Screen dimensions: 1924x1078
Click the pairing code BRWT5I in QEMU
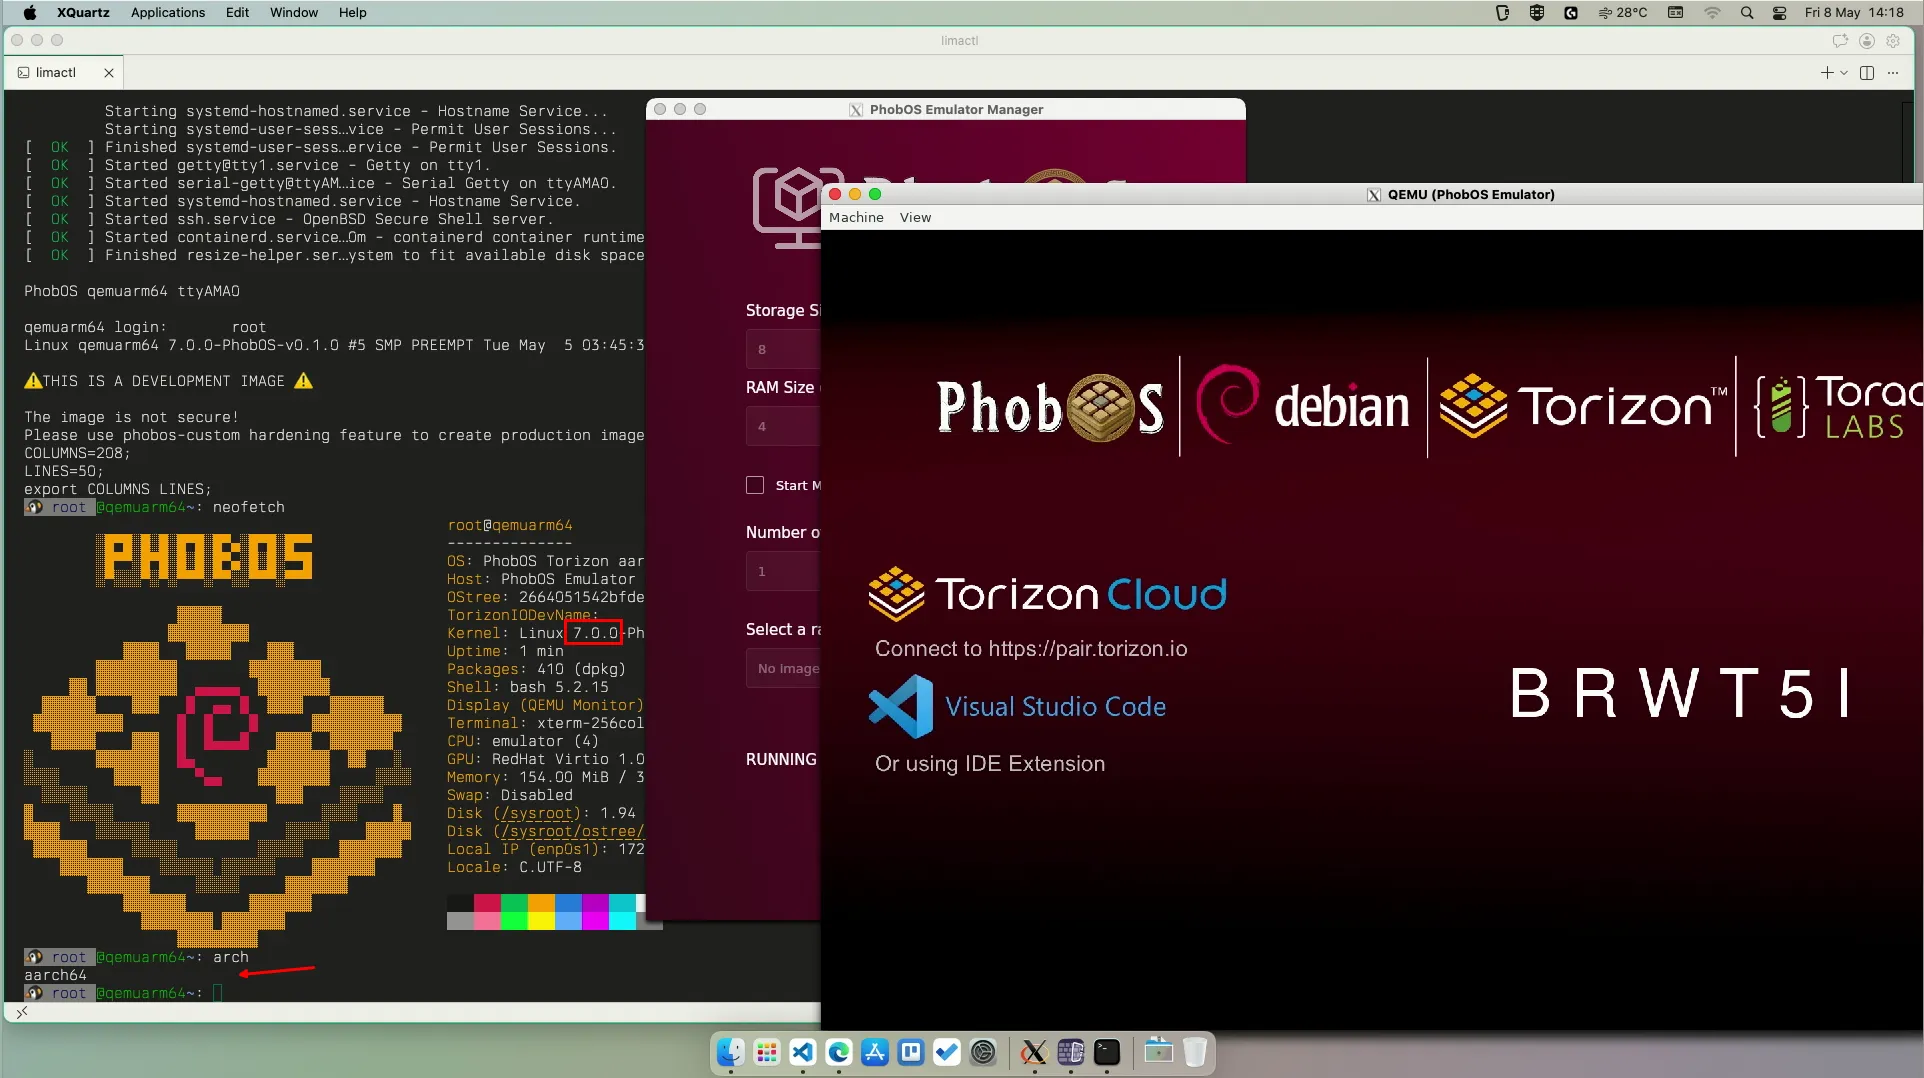point(1682,693)
